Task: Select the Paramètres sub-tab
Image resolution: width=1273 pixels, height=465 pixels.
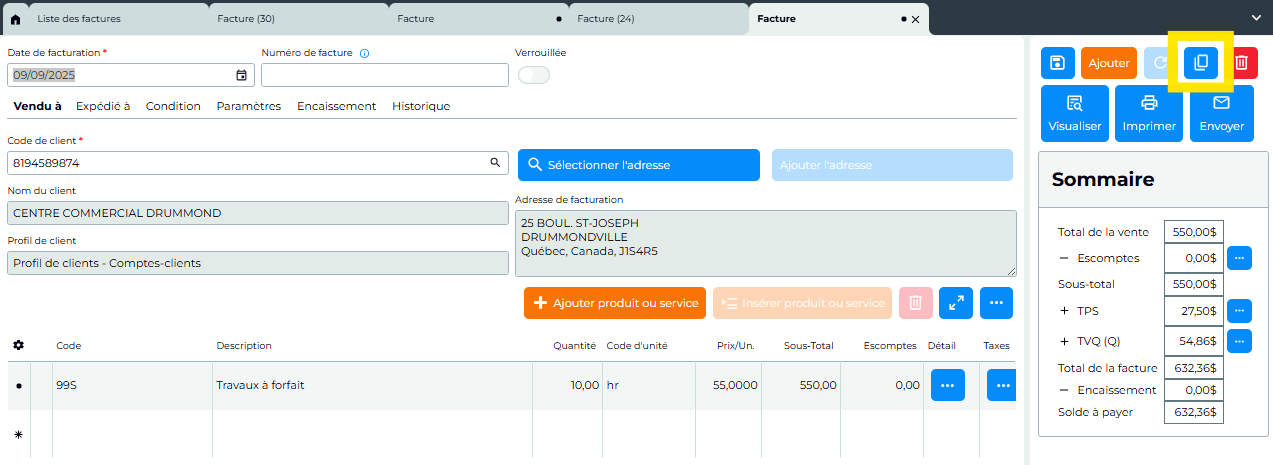Action: point(249,106)
